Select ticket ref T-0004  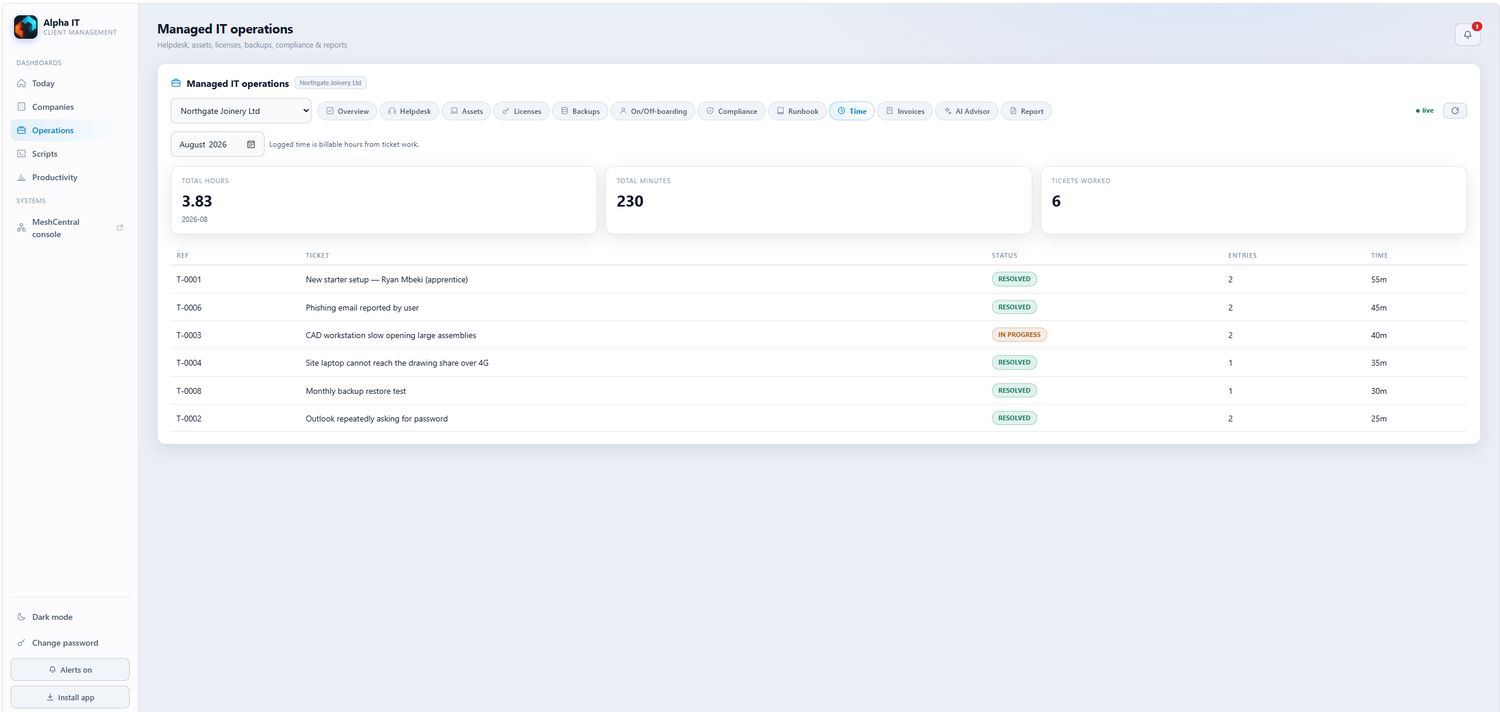[x=189, y=363]
